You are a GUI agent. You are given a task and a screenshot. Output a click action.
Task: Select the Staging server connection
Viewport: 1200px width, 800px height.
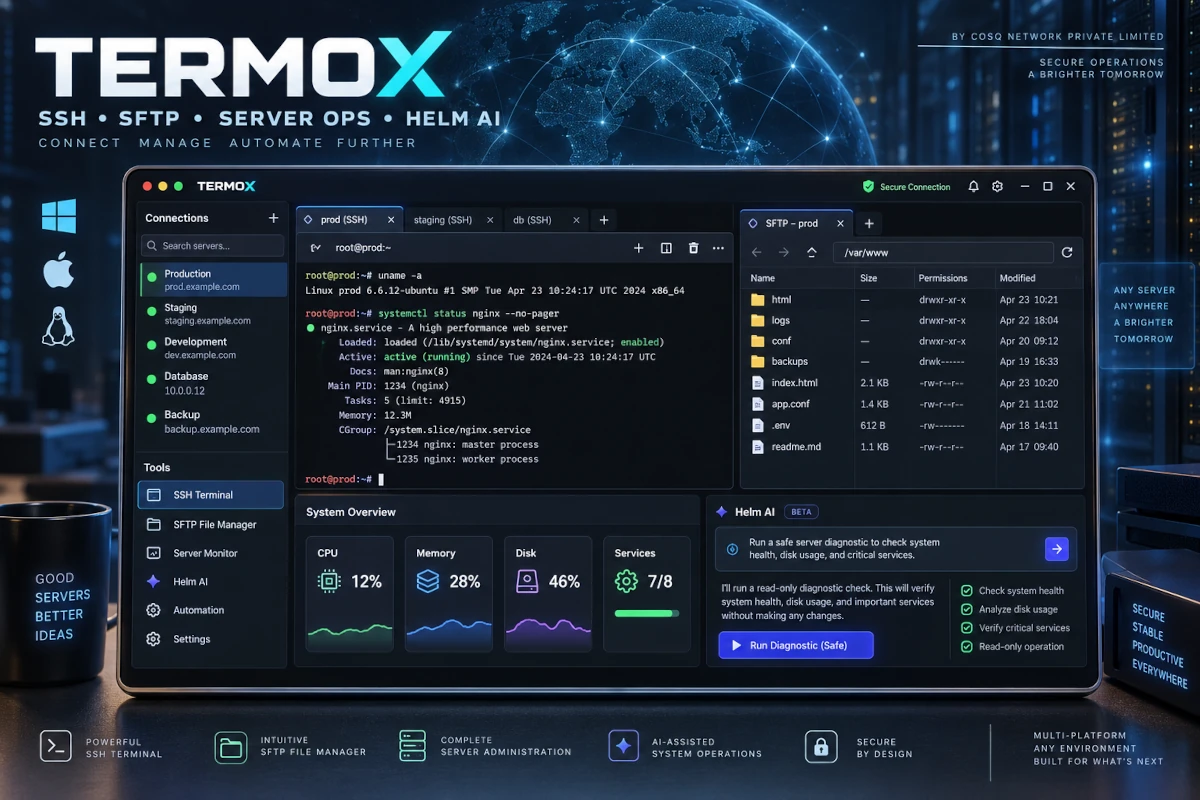(213, 314)
